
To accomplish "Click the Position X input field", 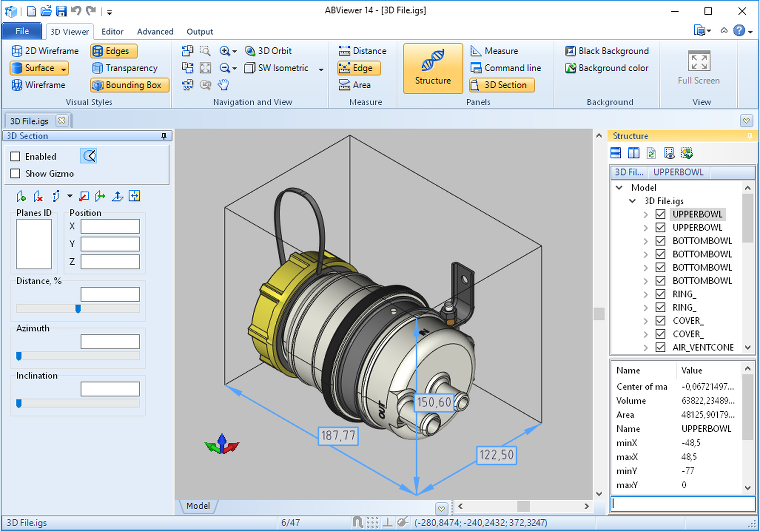I will click(110, 226).
